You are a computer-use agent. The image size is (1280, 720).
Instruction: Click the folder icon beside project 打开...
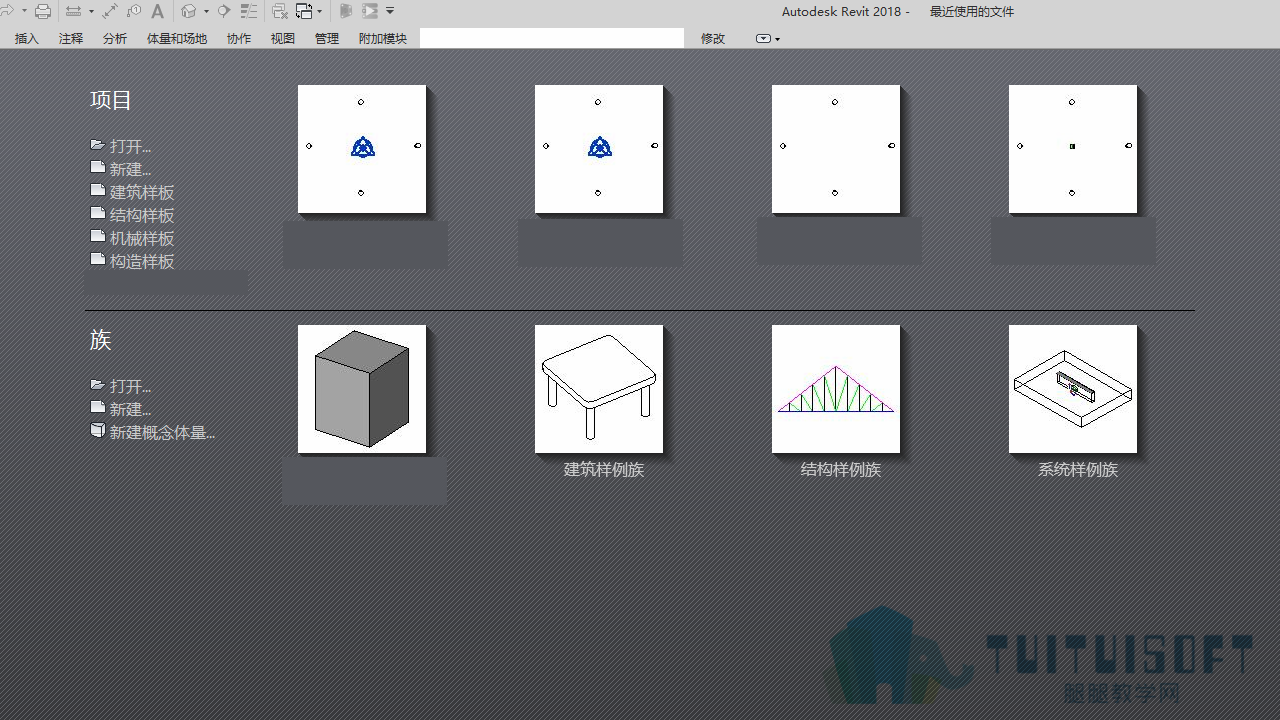[x=97, y=145]
